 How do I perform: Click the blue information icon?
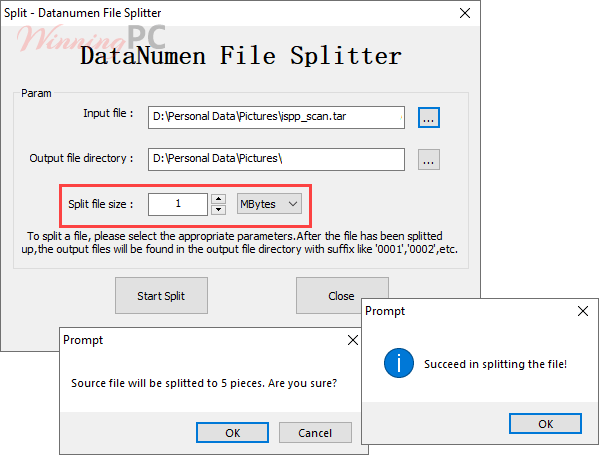pos(398,363)
